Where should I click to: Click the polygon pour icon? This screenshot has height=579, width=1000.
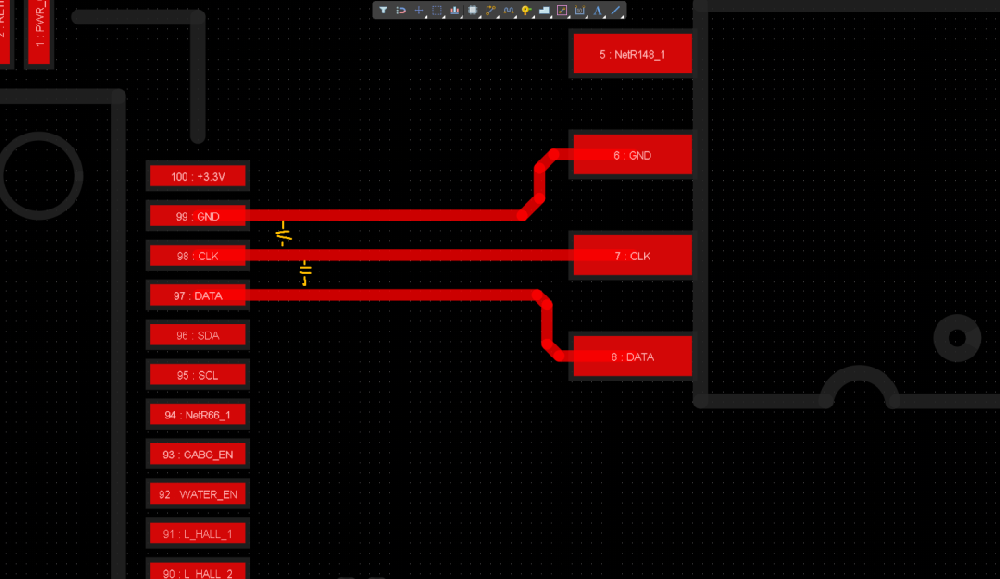coord(544,10)
